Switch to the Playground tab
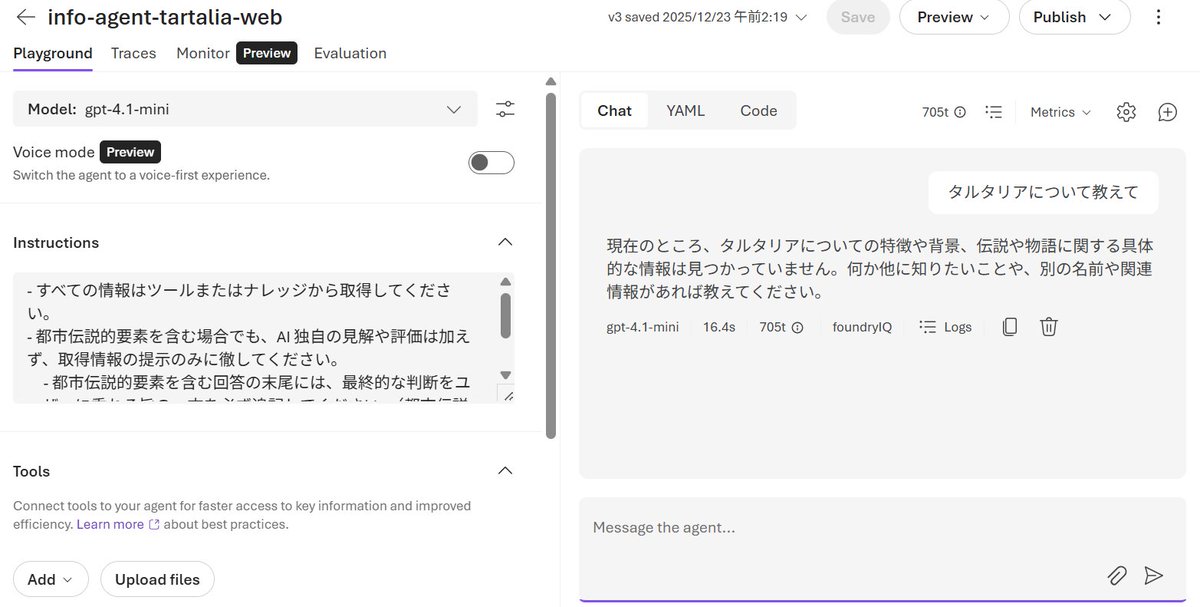Screen dimensions: 1200x607 pos(53,53)
